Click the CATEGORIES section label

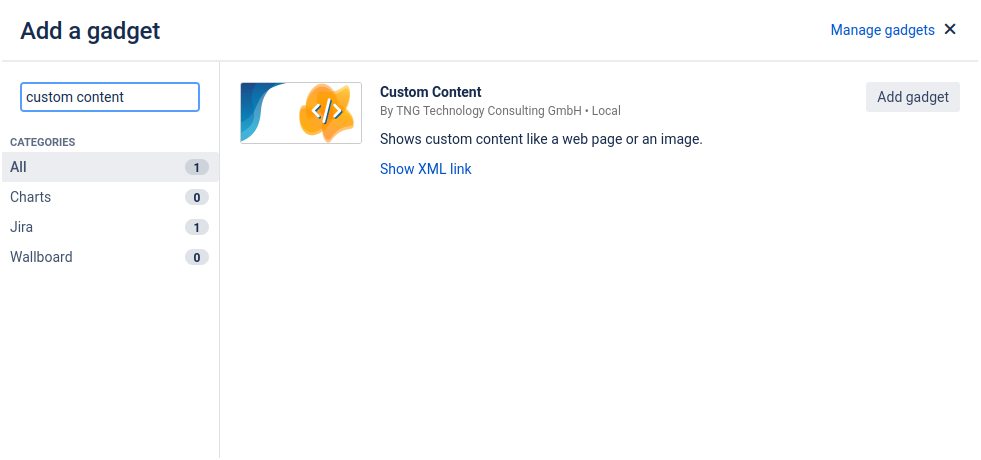[43, 142]
